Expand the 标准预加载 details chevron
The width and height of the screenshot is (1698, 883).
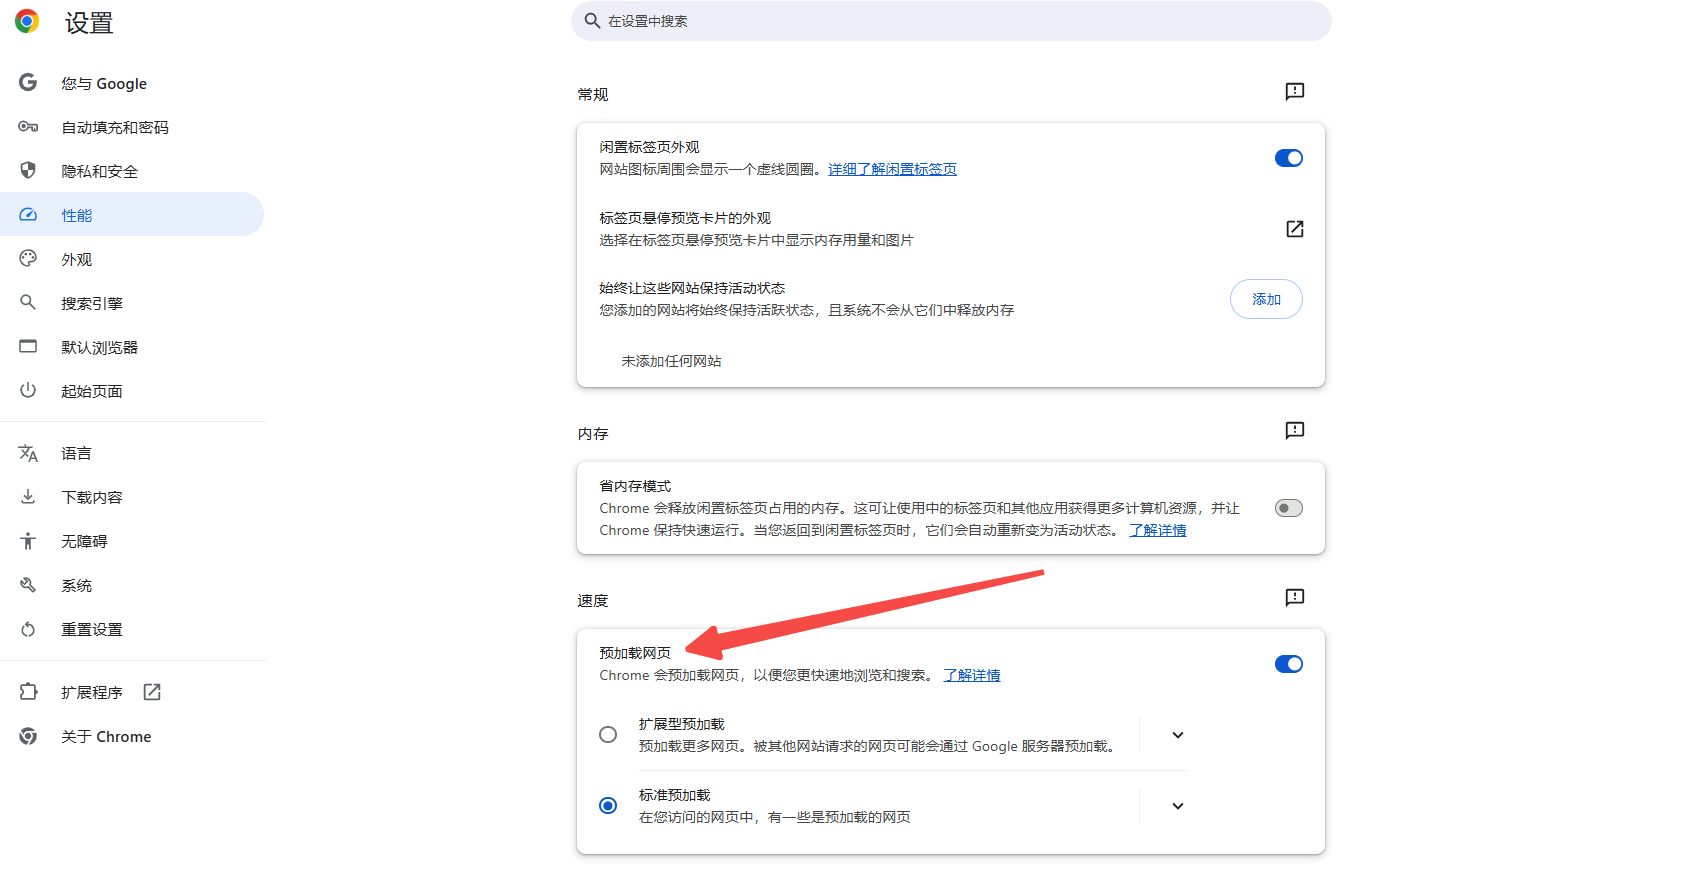pyautogui.click(x=1178, y=806)
